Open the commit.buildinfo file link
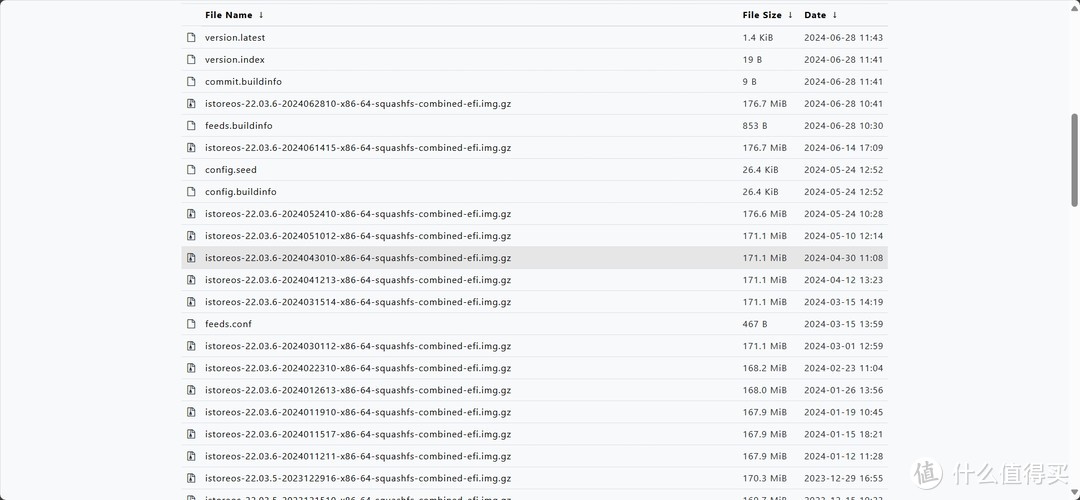Screen dimensions: 1080x500 pyautogui.click(x=243, y=82)
